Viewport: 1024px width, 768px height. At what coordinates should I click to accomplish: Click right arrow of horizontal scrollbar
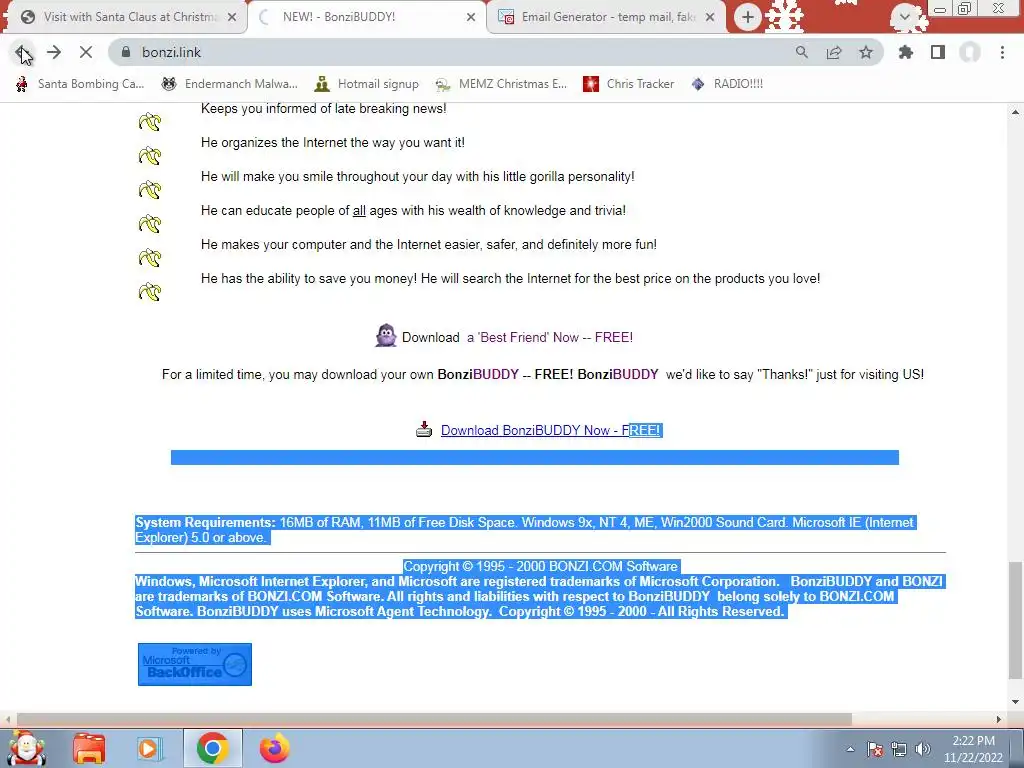pos(999,719)
